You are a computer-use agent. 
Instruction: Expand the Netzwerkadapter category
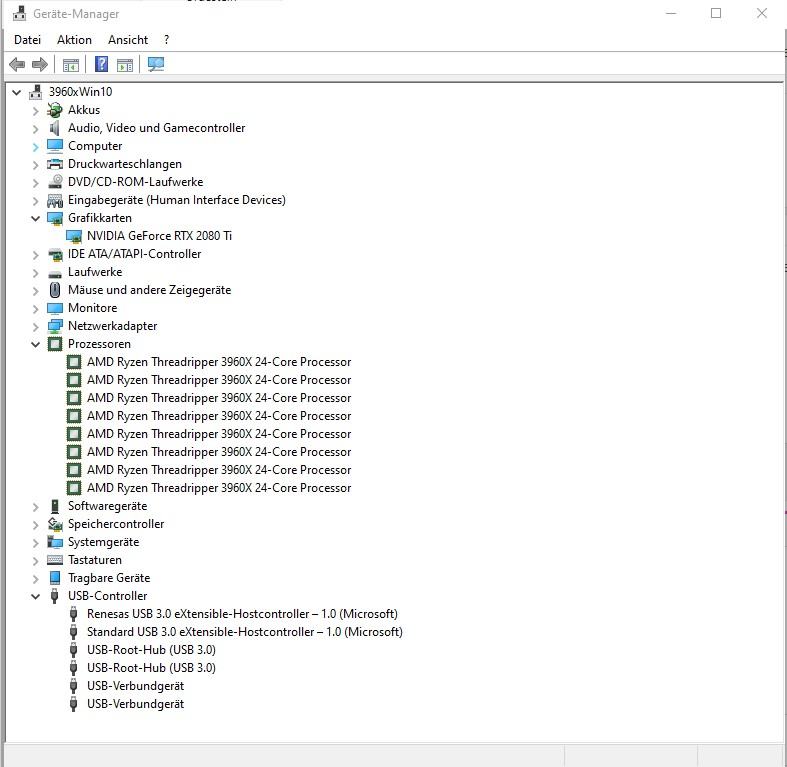[x=36, y=327]
